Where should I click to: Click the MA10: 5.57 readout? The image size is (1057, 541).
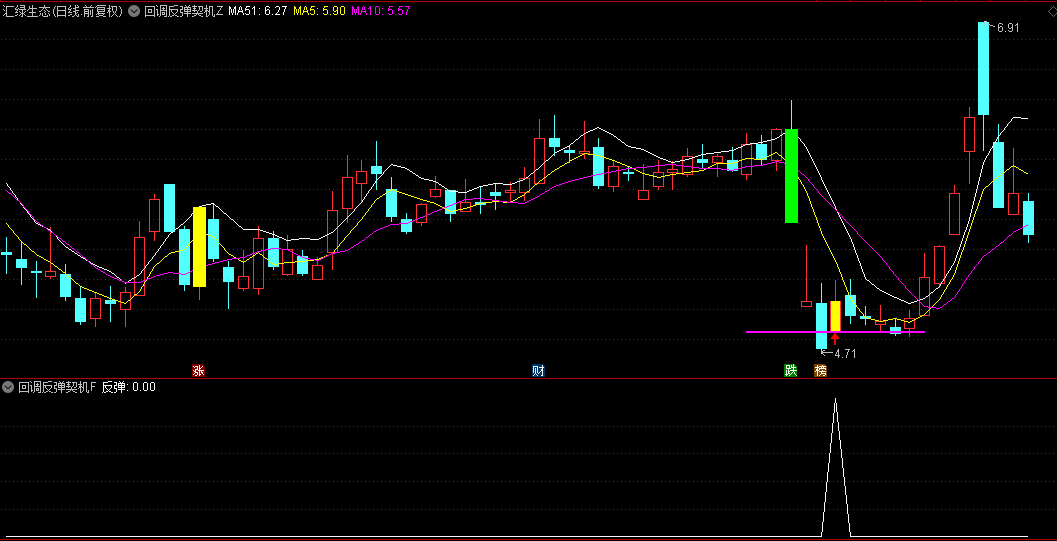[x=381, y=11]
